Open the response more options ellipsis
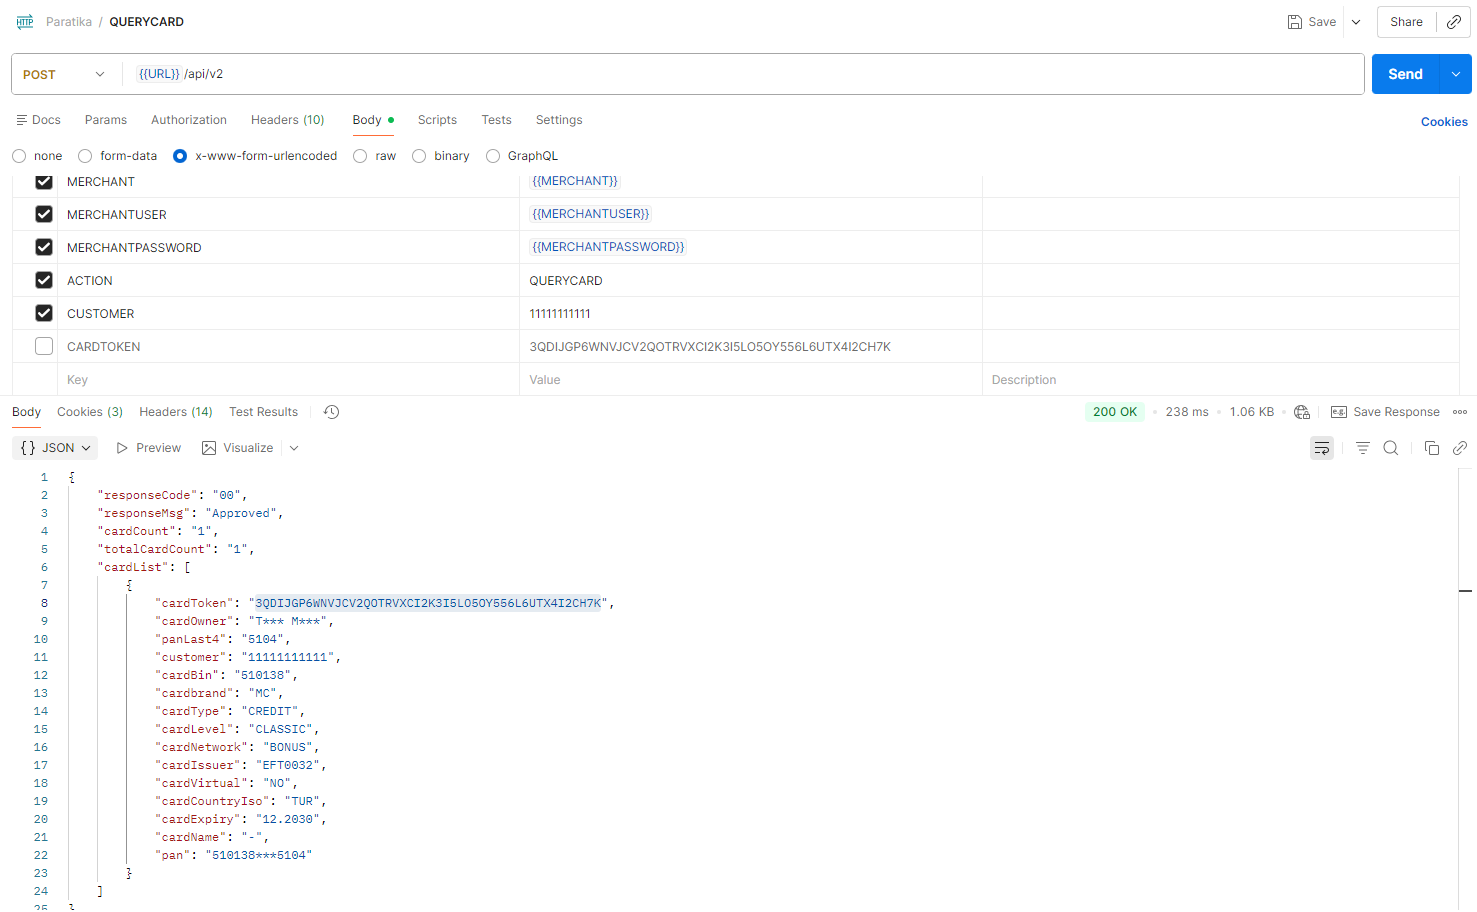 pyautogui.click(x=1460, y=412)
